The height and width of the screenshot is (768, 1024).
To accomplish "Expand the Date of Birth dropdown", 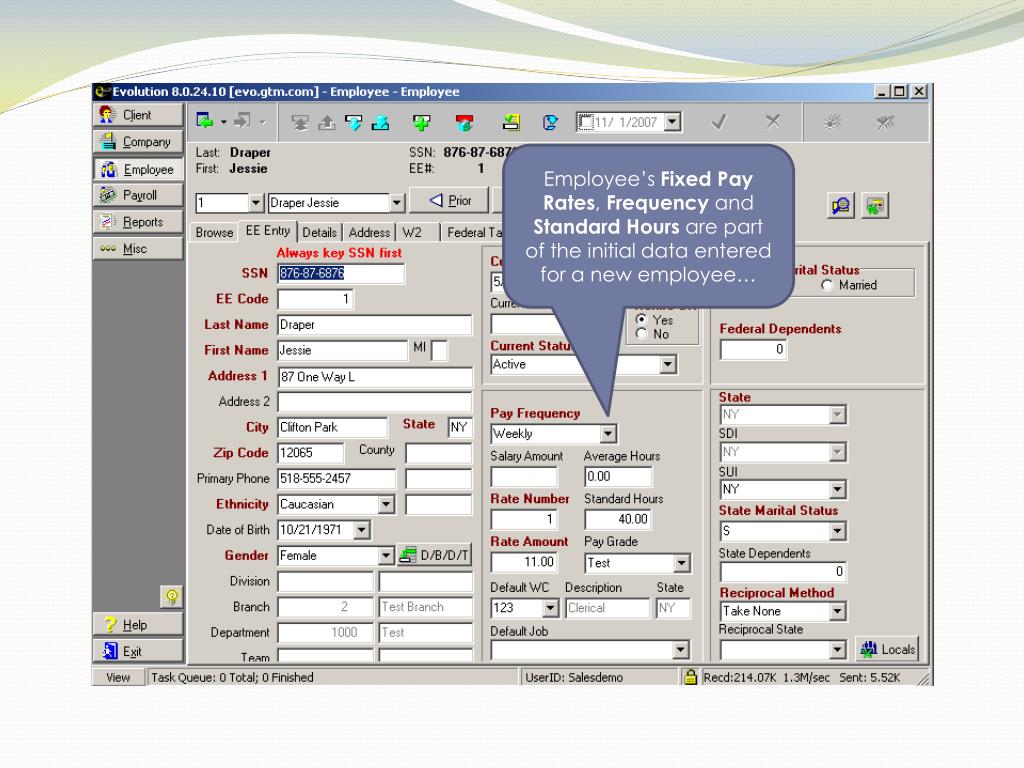I will coord(362,530).
